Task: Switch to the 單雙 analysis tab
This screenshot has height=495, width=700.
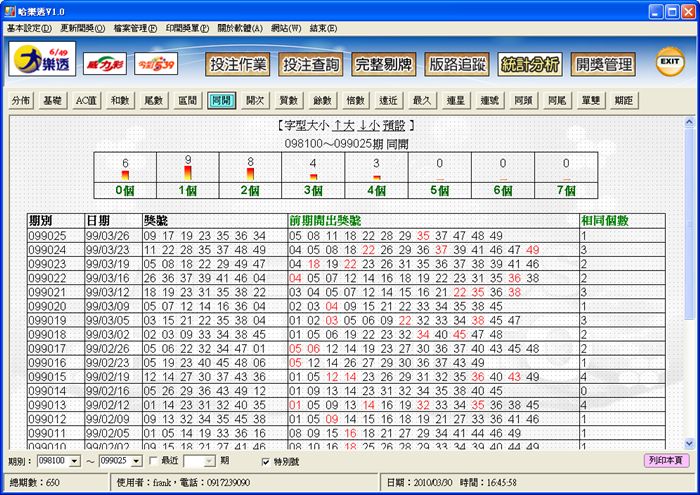Action: tap(591, 100)
